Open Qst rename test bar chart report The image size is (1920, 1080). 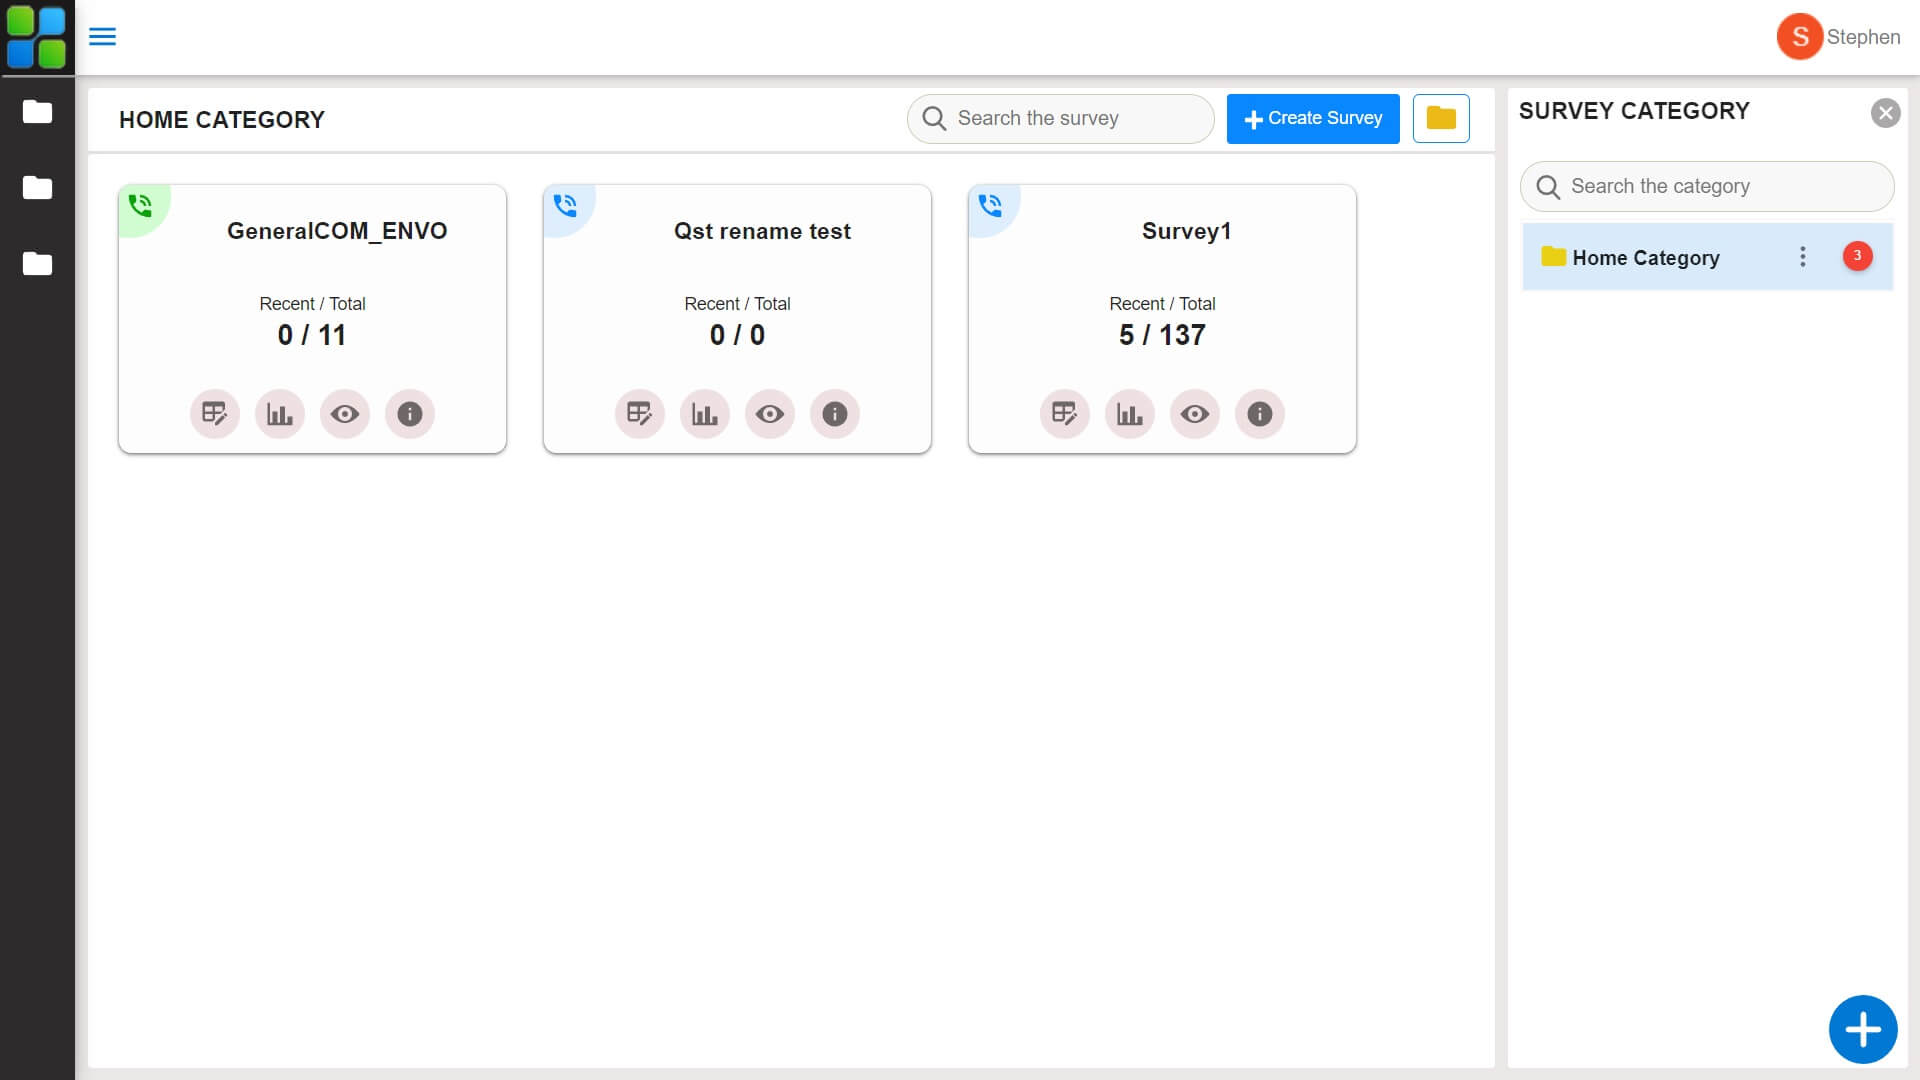tap(705, 414)
